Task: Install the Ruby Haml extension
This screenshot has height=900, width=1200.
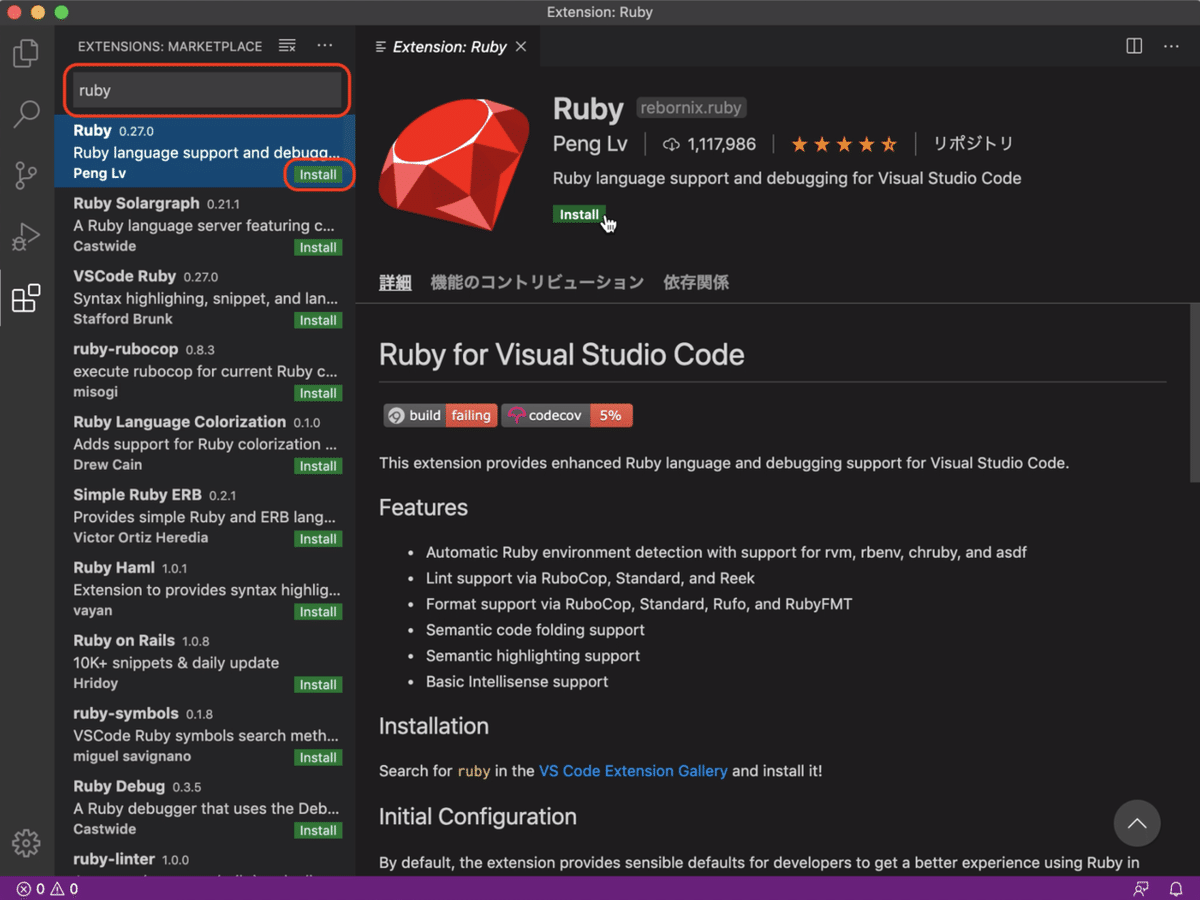Action: [x=318, y=612]
